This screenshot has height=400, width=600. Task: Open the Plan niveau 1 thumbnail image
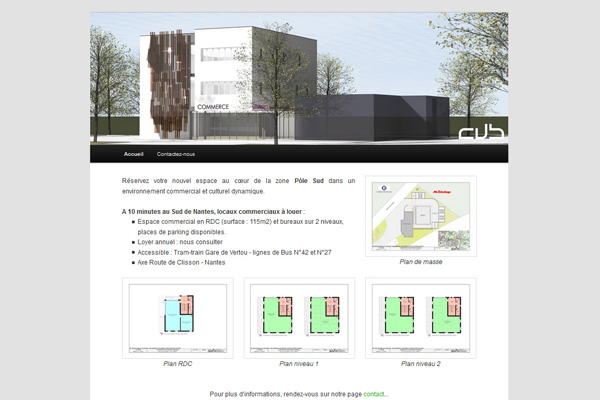299,318
